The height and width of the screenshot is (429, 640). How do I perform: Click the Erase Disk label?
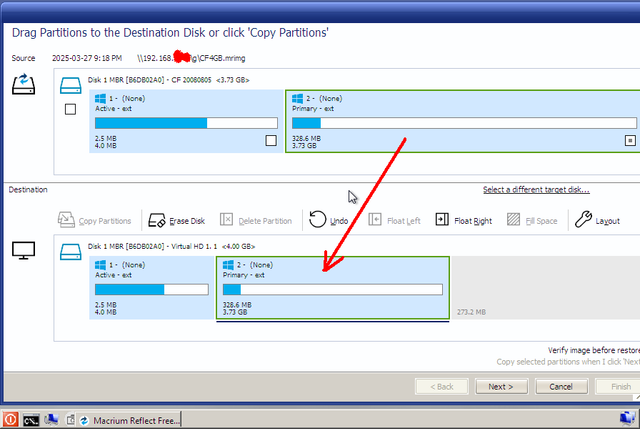click(187, 221)
